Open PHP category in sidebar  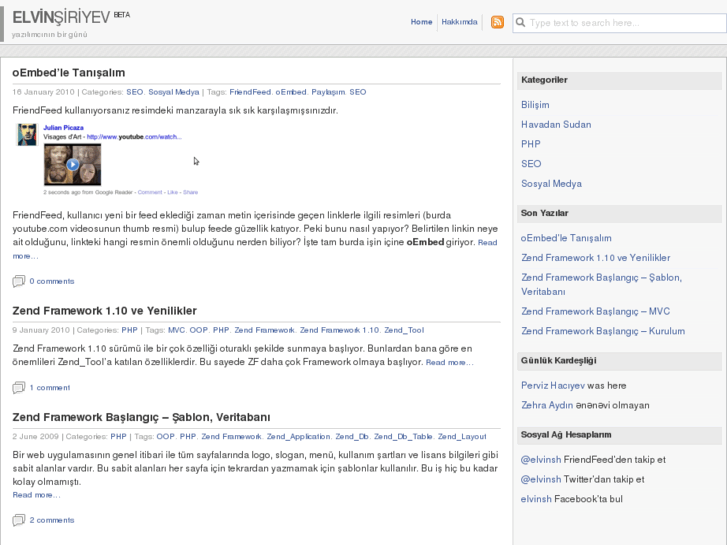pyautogui.click(x=530, y=144)
